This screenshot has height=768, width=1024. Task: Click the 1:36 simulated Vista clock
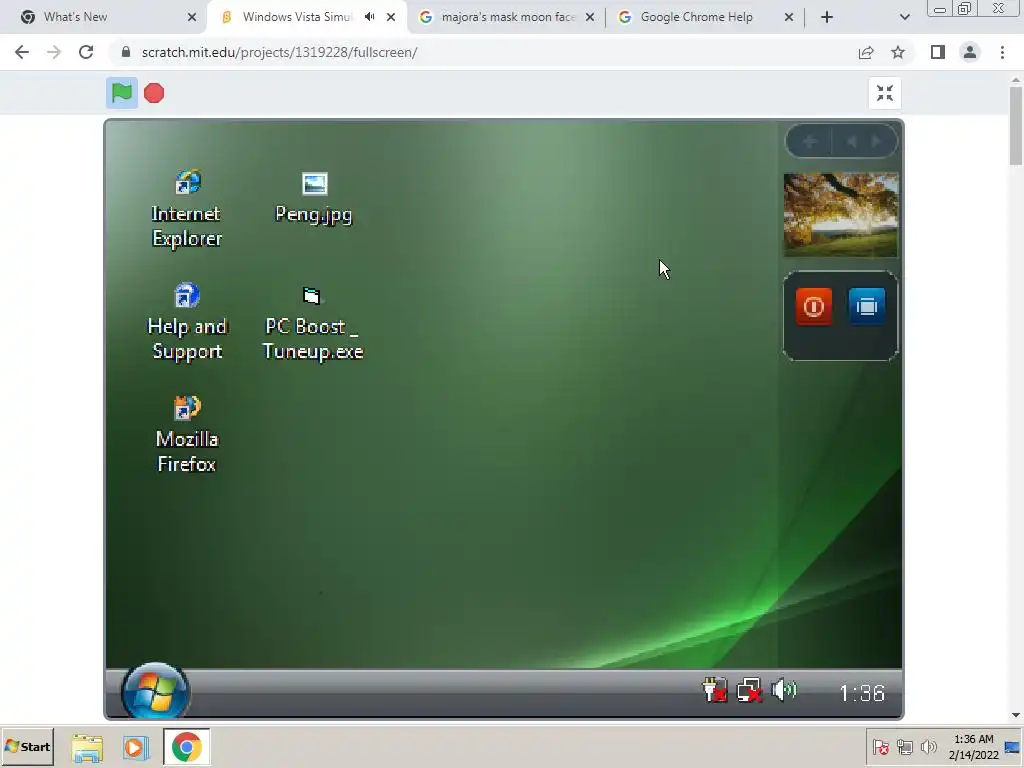[862, 693]
